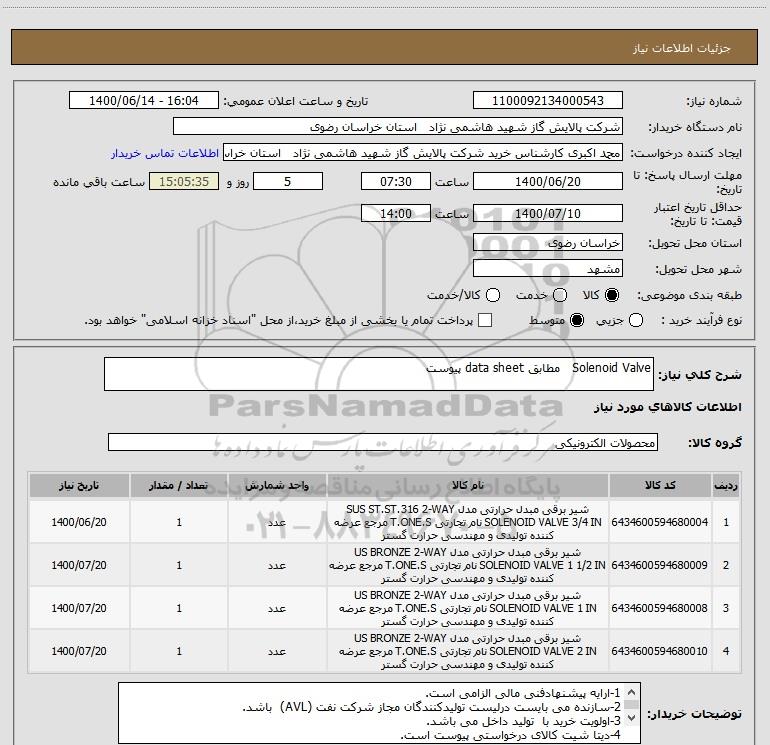Select the خدمت radio button
This screenshot has height=745, width=770.
coord(560,295)
